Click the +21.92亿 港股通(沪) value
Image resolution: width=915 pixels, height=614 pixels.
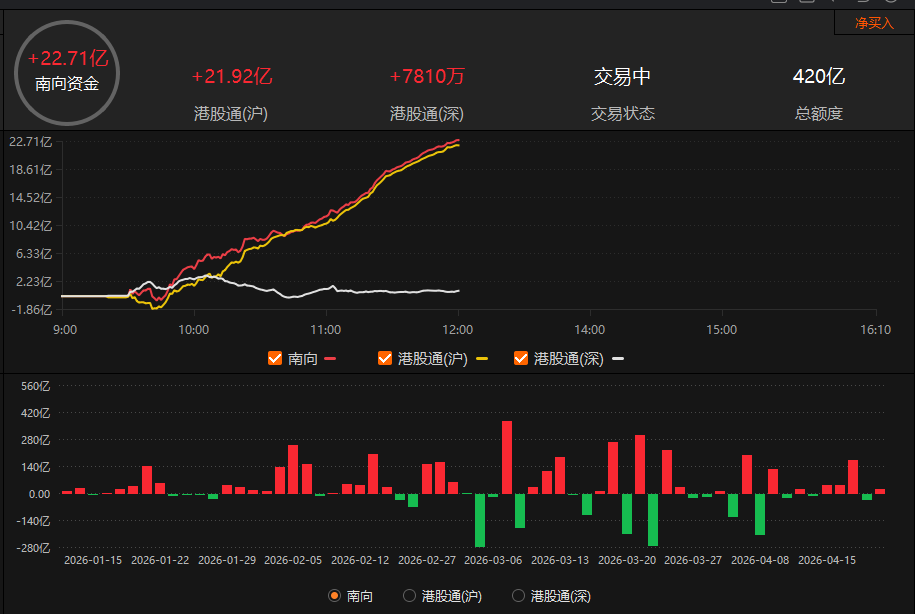232,76
